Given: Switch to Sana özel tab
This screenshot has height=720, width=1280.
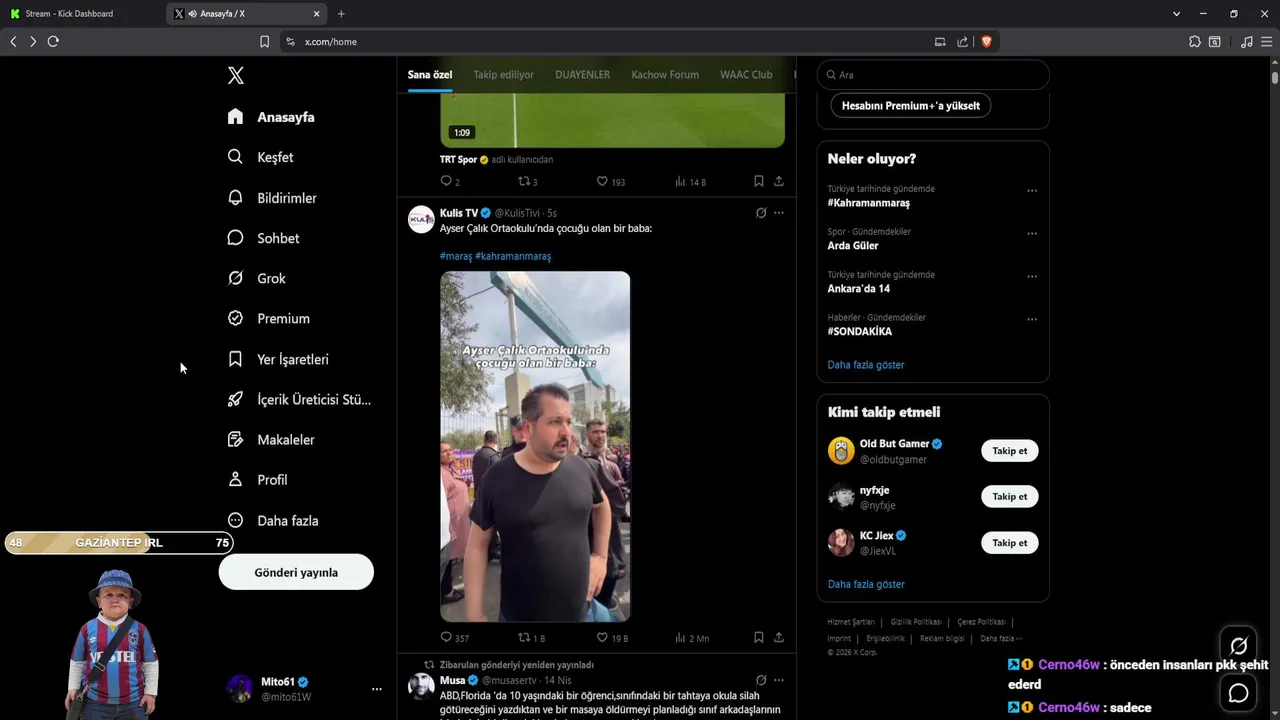Looking at the screenshot, I should tap(430, 75).
